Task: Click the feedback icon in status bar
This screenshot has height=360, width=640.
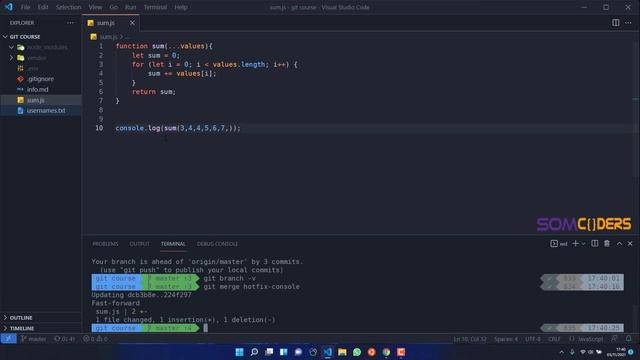Action: pos(614,339)
